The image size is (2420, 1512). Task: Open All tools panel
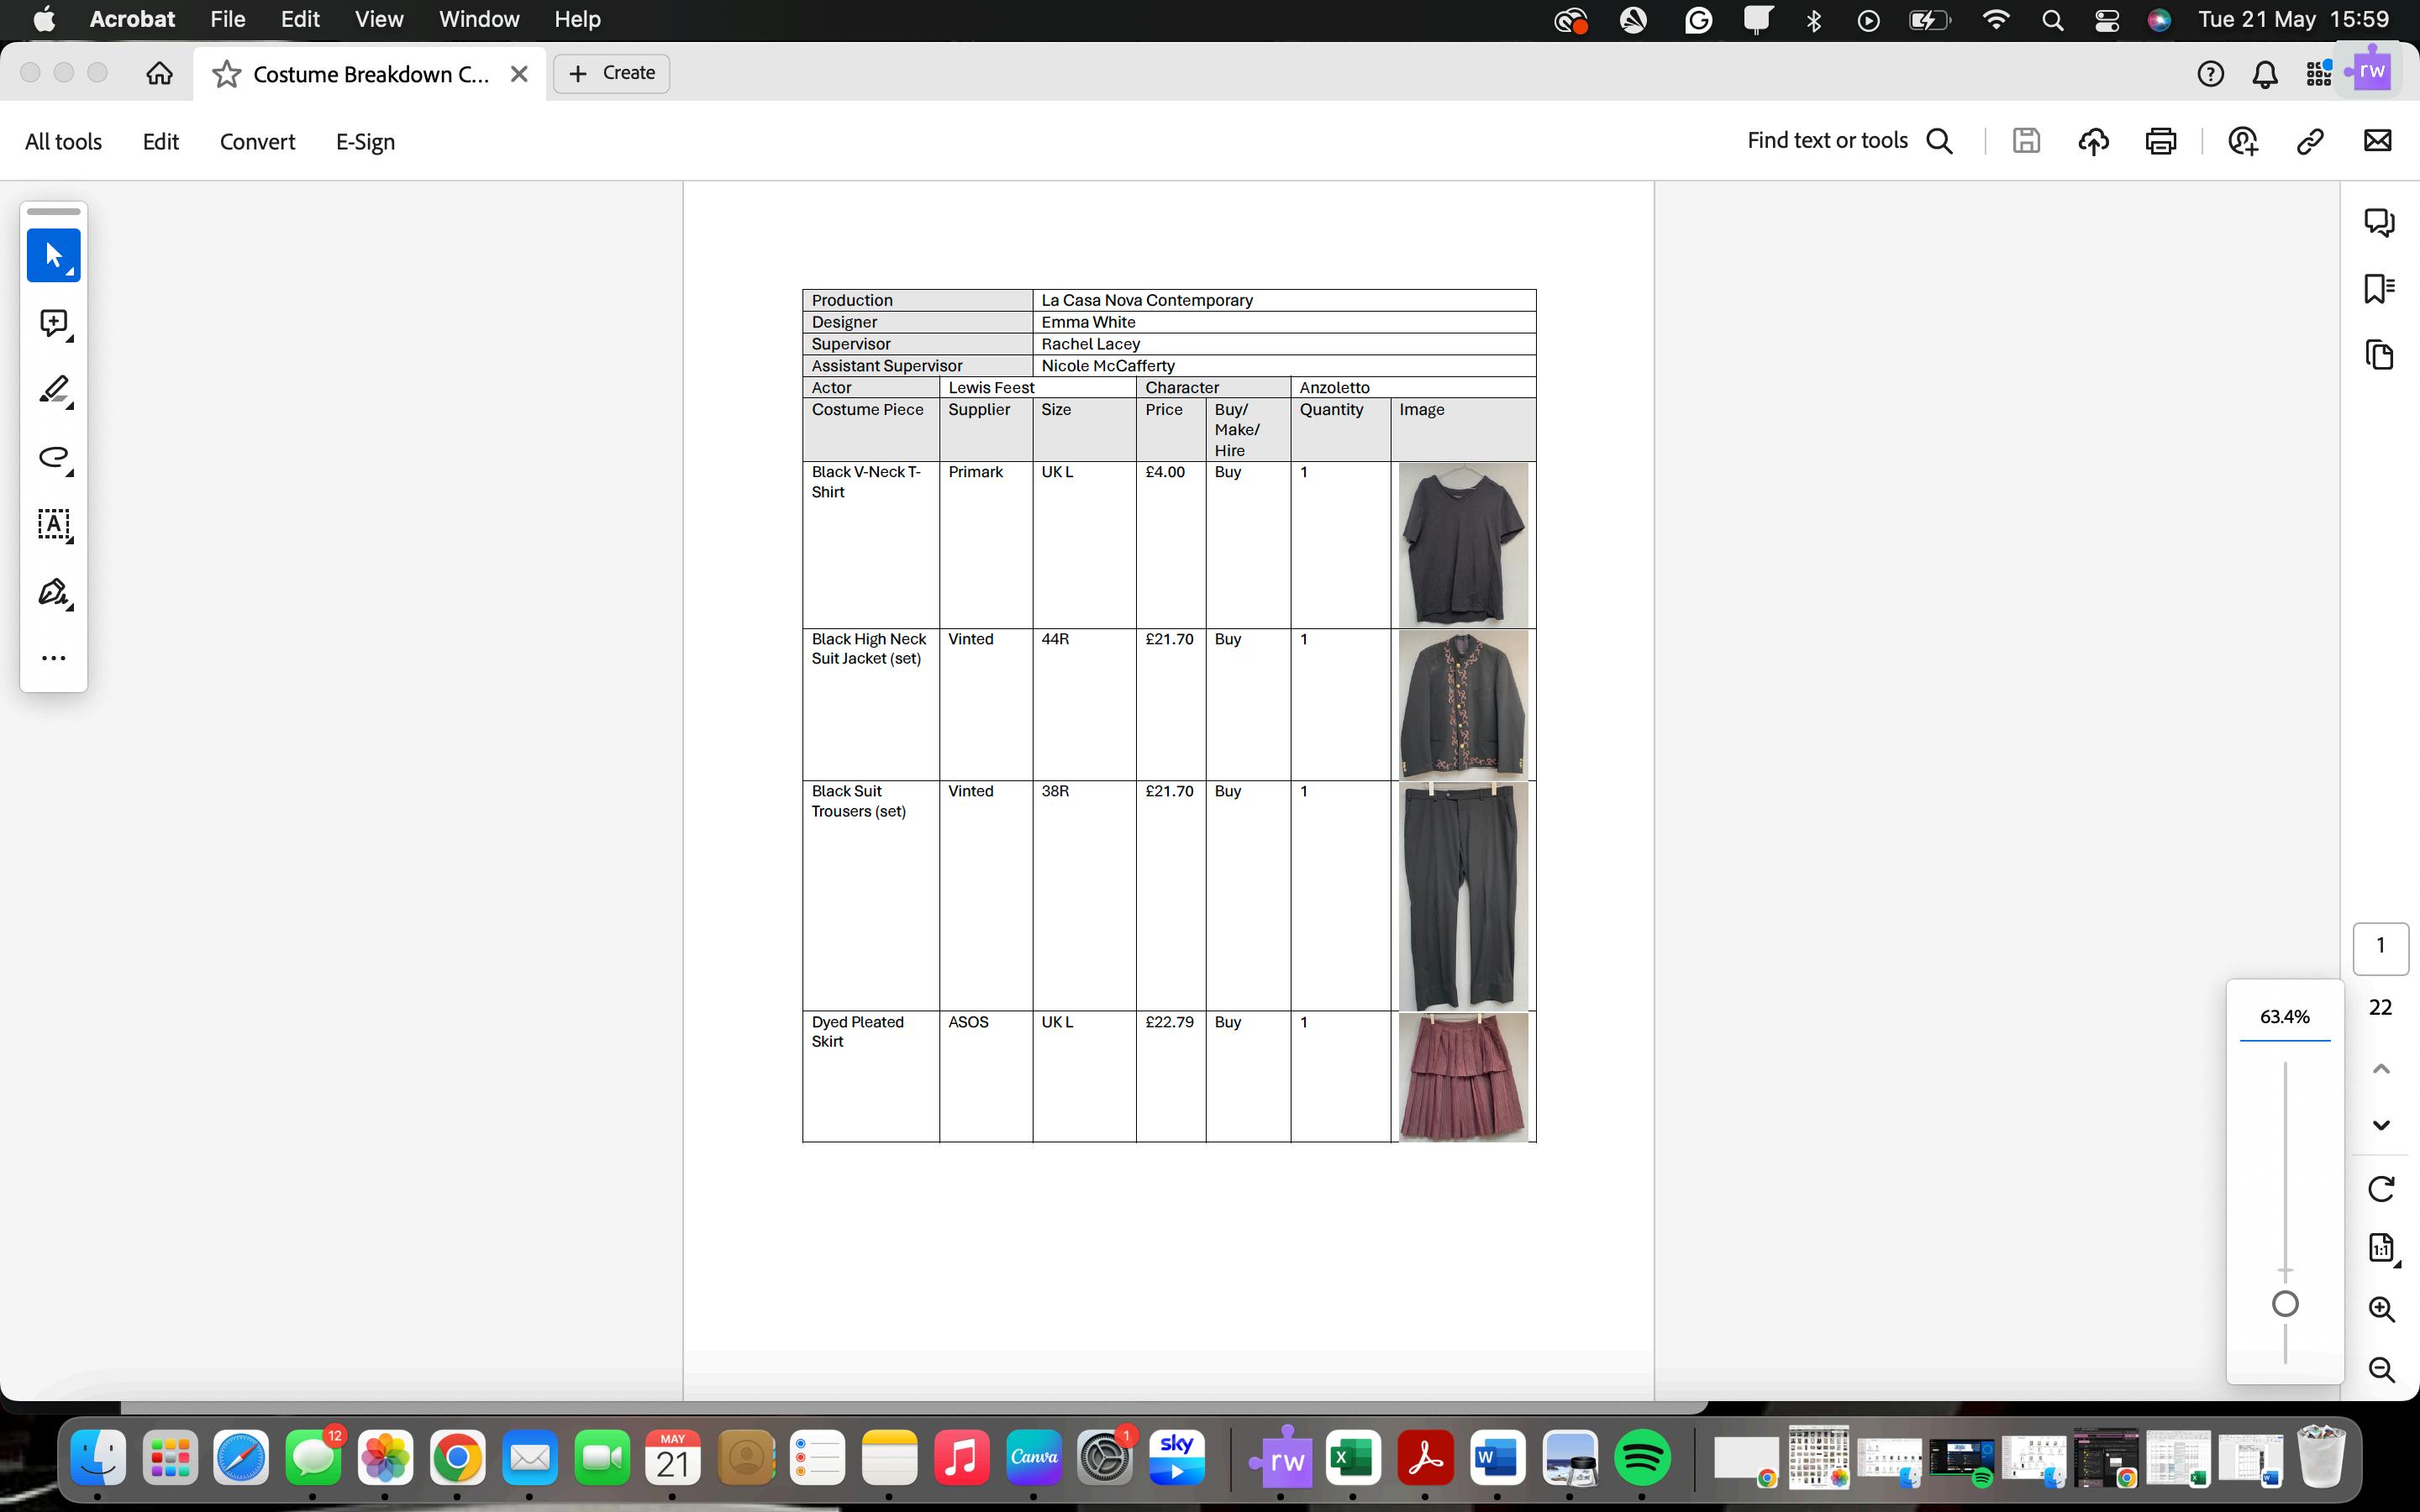click(x=63, y=142)
